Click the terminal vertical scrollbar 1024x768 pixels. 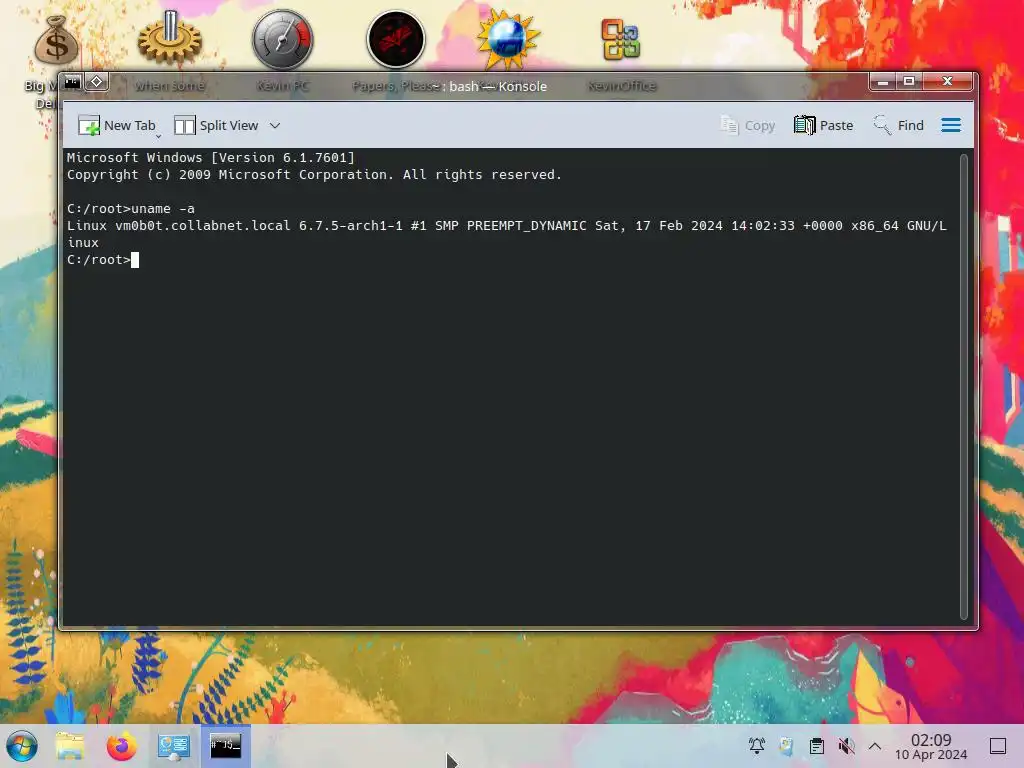pos(963,387)
